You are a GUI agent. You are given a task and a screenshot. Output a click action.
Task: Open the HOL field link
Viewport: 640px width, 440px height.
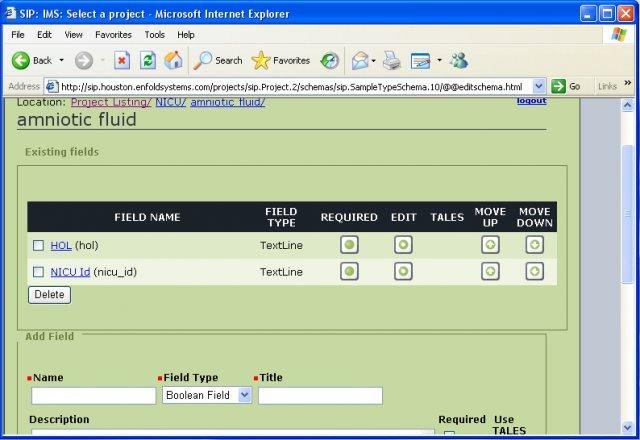61,245
